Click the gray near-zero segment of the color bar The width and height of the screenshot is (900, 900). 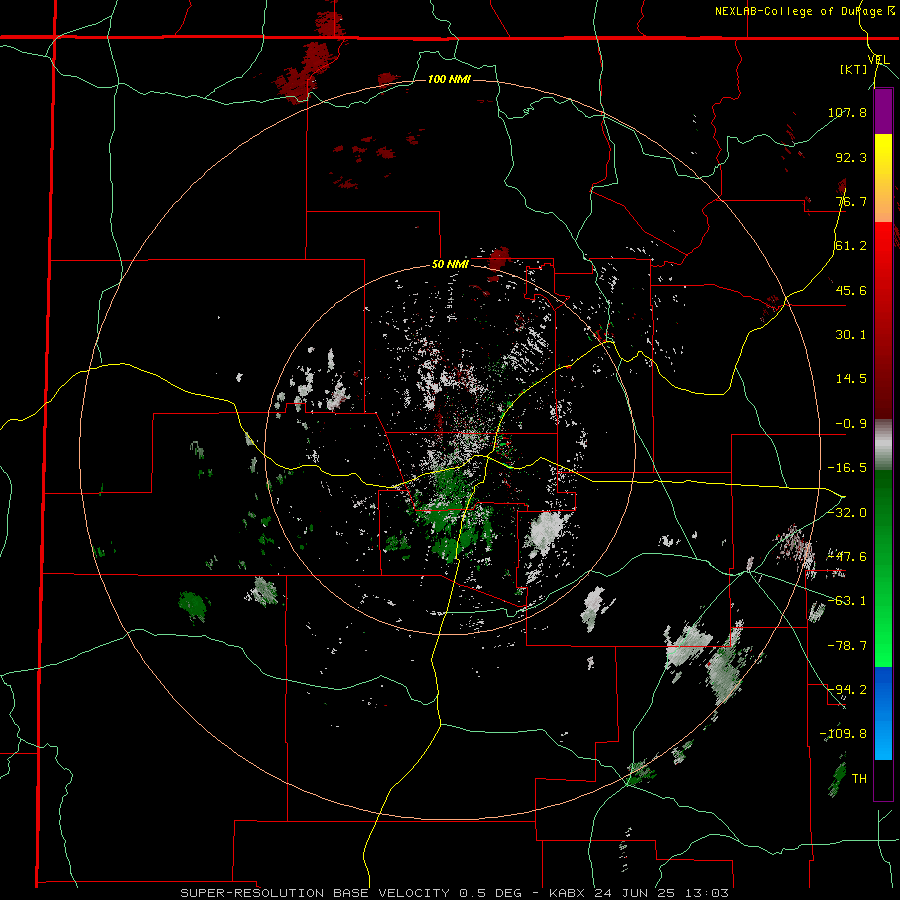coord(883,445)
